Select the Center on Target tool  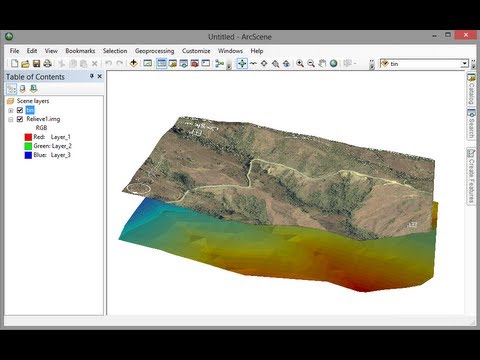pos(264,63)
